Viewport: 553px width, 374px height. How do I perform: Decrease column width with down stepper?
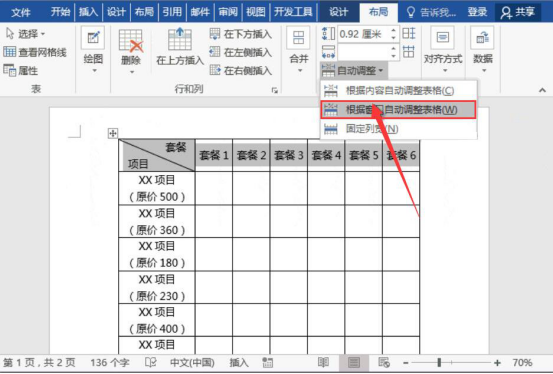[394, 56]
